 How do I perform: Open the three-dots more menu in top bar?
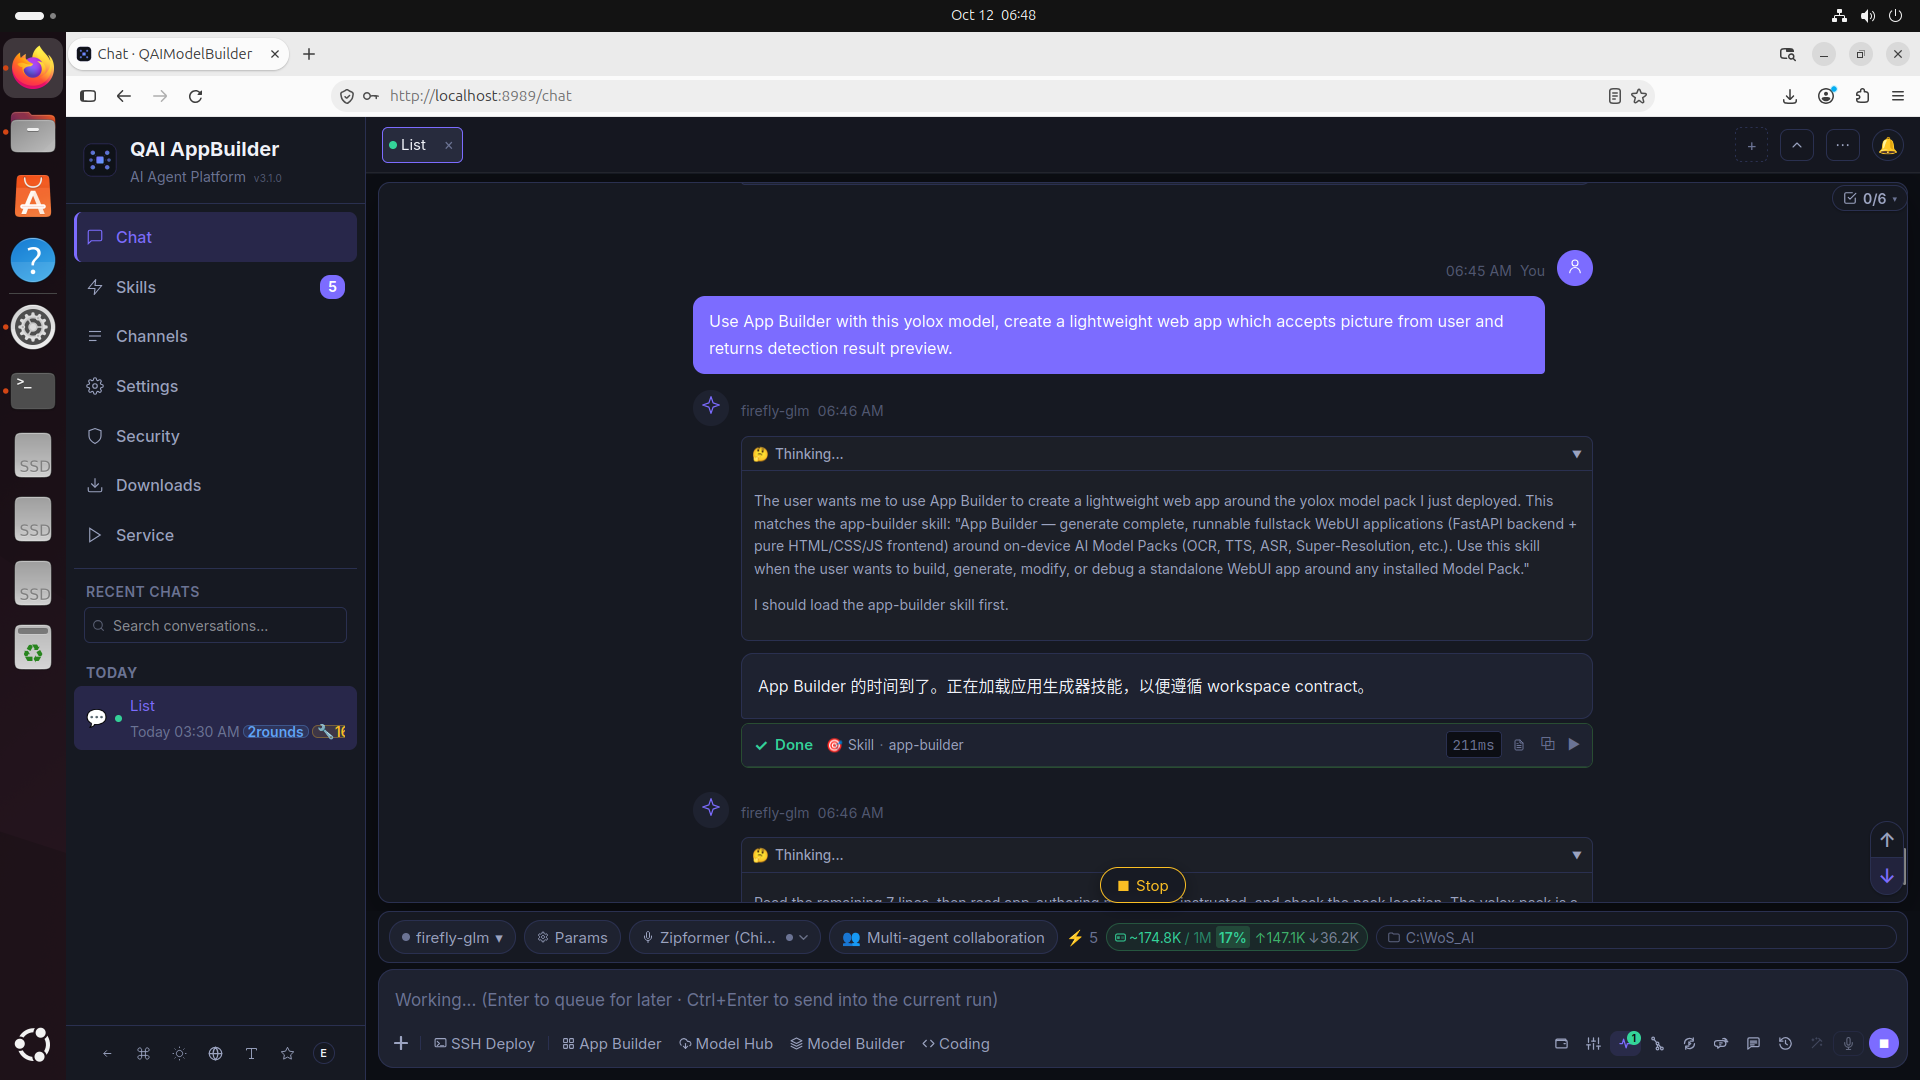click(1842, 146)
